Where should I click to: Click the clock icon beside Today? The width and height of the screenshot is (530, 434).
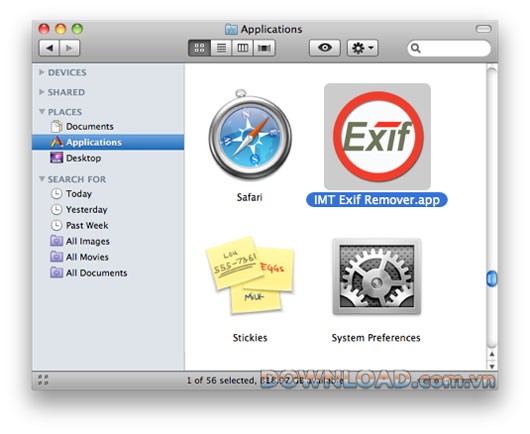point(56,194)
